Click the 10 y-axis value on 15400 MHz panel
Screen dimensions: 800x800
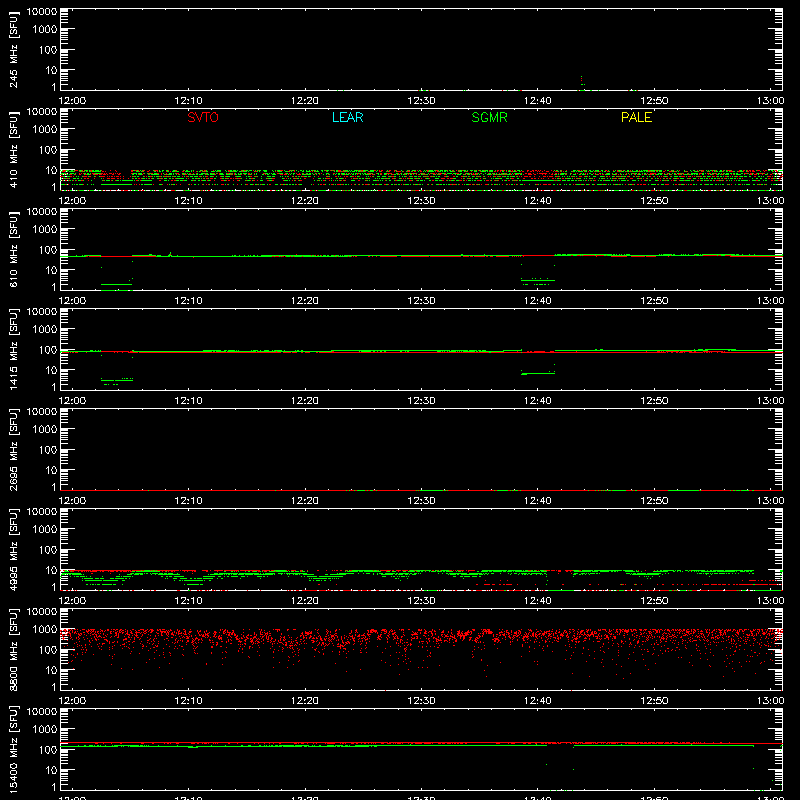[x=51, y=770]
